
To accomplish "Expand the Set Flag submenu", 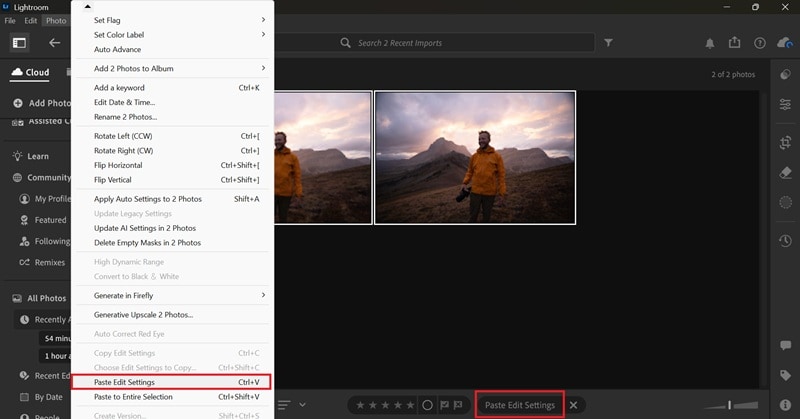I will (x=263, y=20).
